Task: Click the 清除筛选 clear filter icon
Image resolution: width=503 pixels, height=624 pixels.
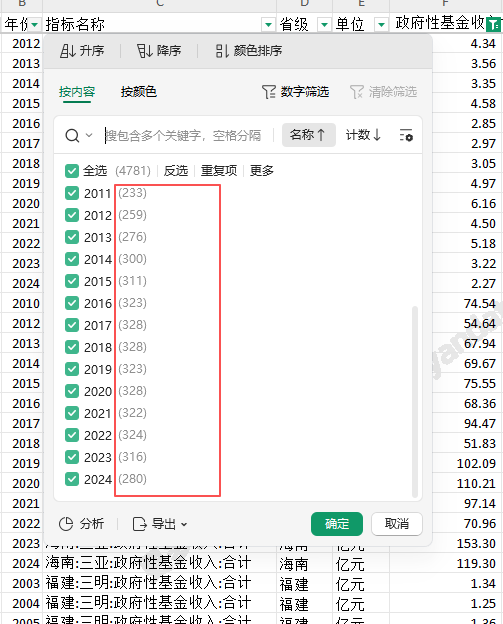Action: [x=357, y=92]
